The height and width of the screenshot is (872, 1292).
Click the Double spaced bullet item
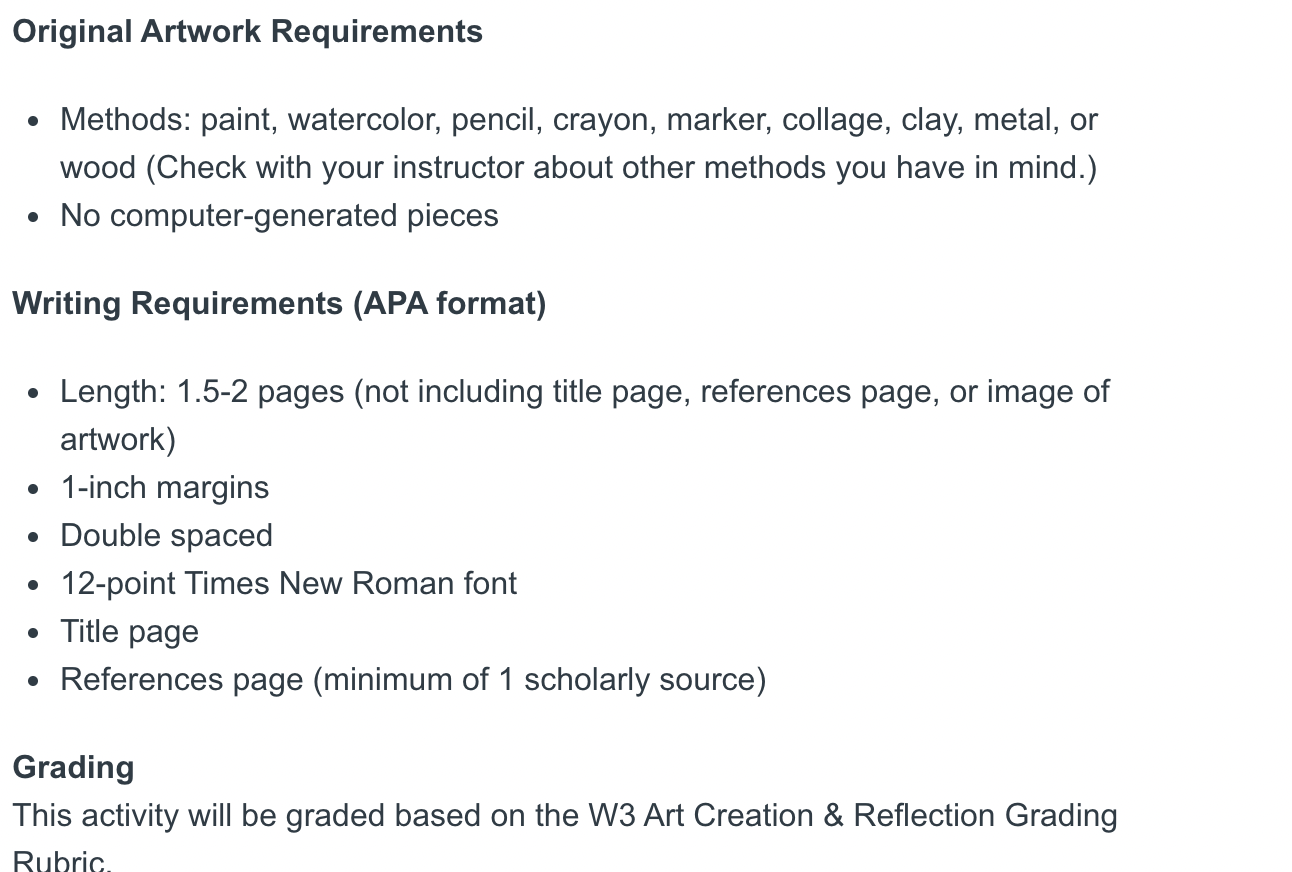tap(166, 536)
